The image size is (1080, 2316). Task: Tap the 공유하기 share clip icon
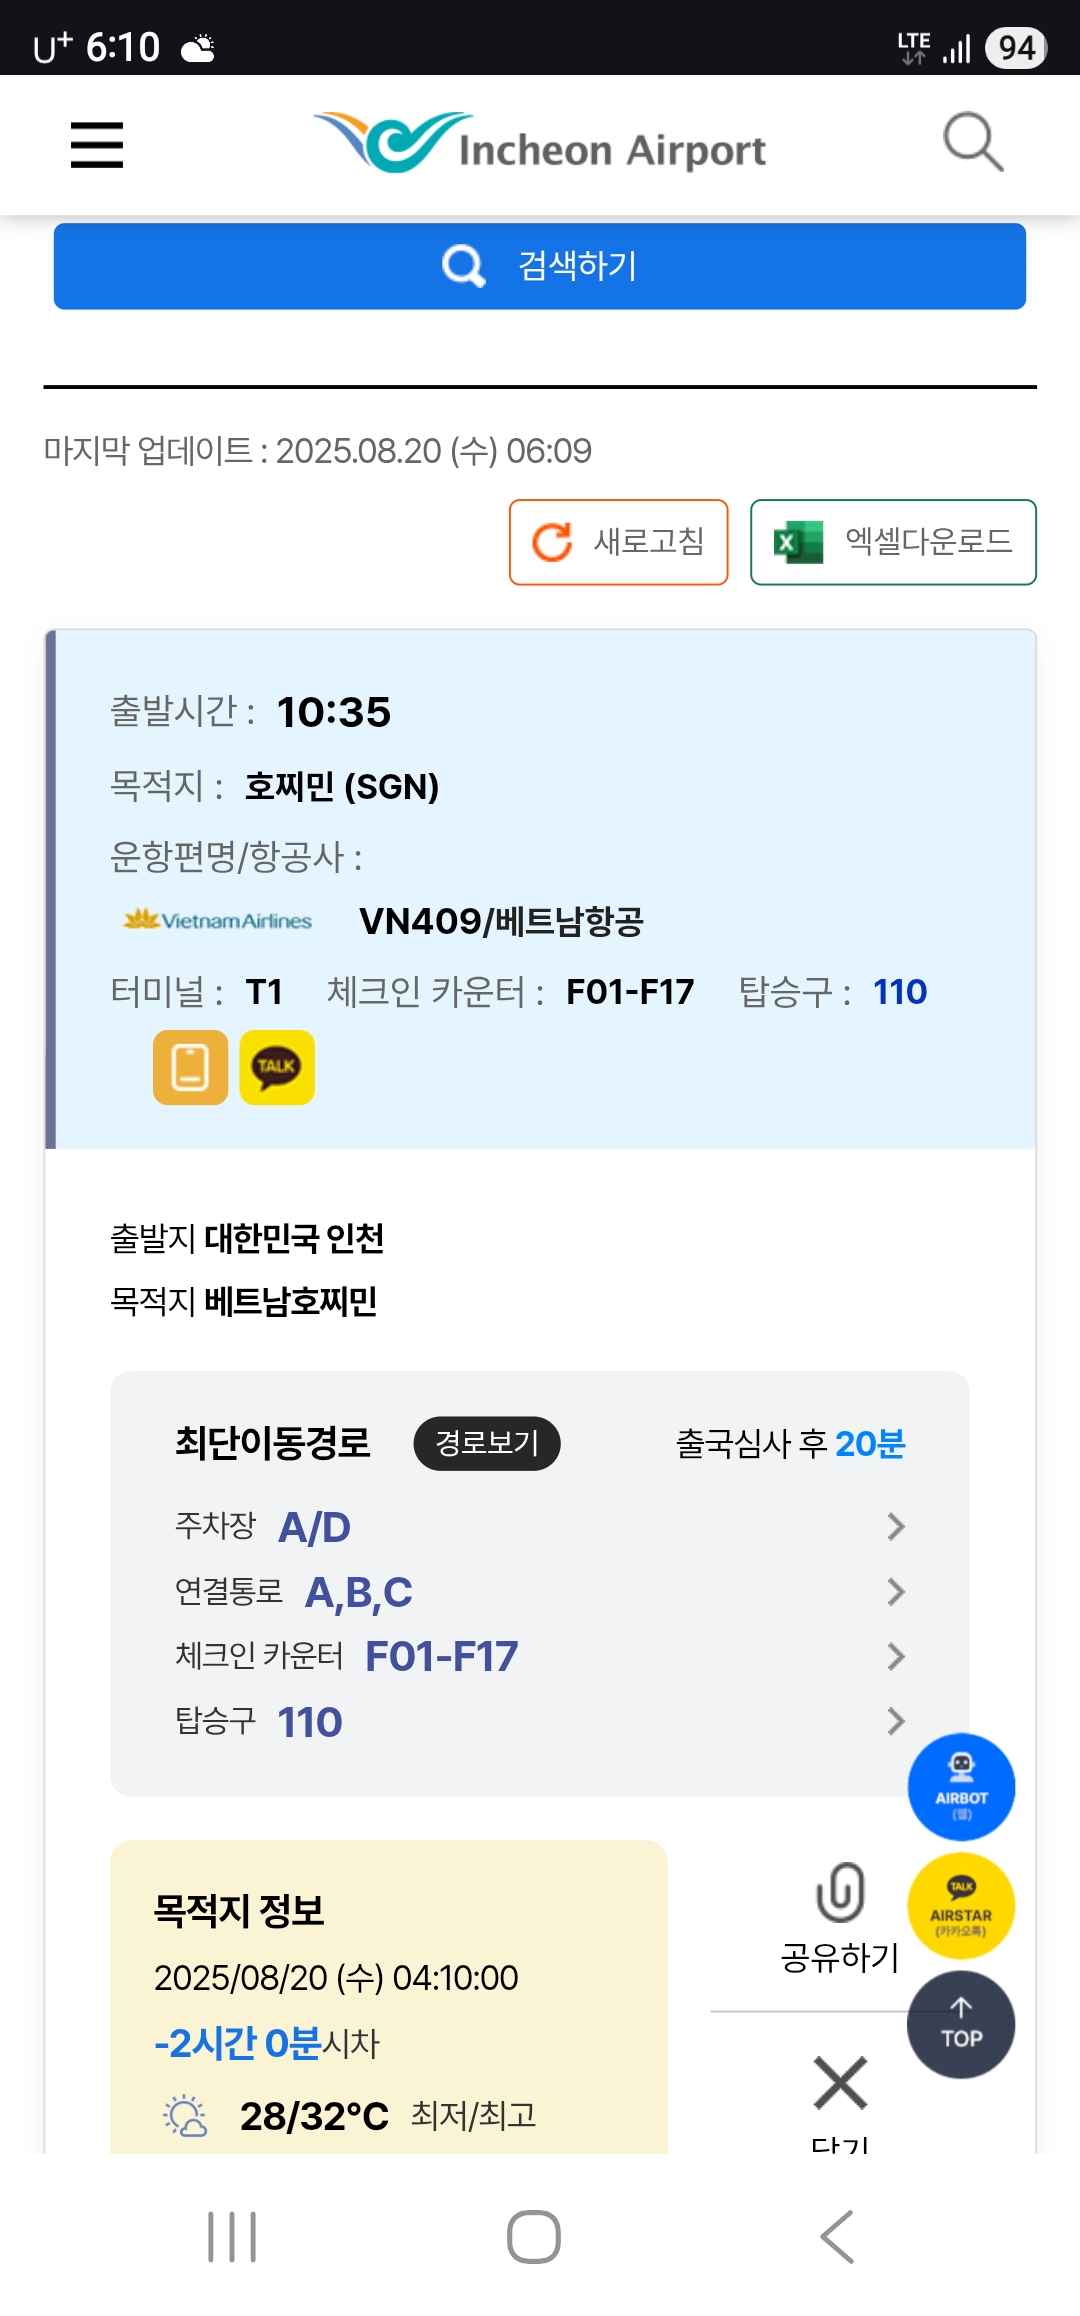(x=840, y=1893)
